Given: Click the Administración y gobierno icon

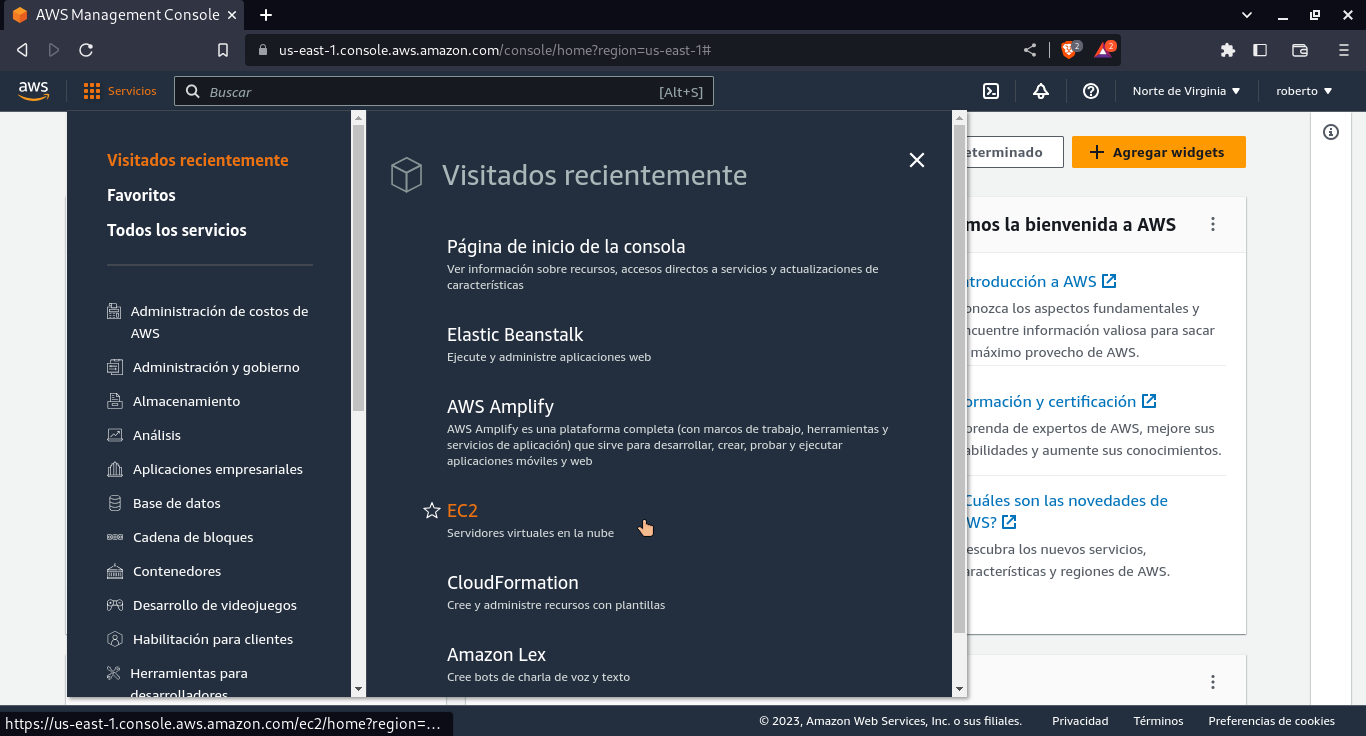Looking at the screenshot, I should point(114,367).
